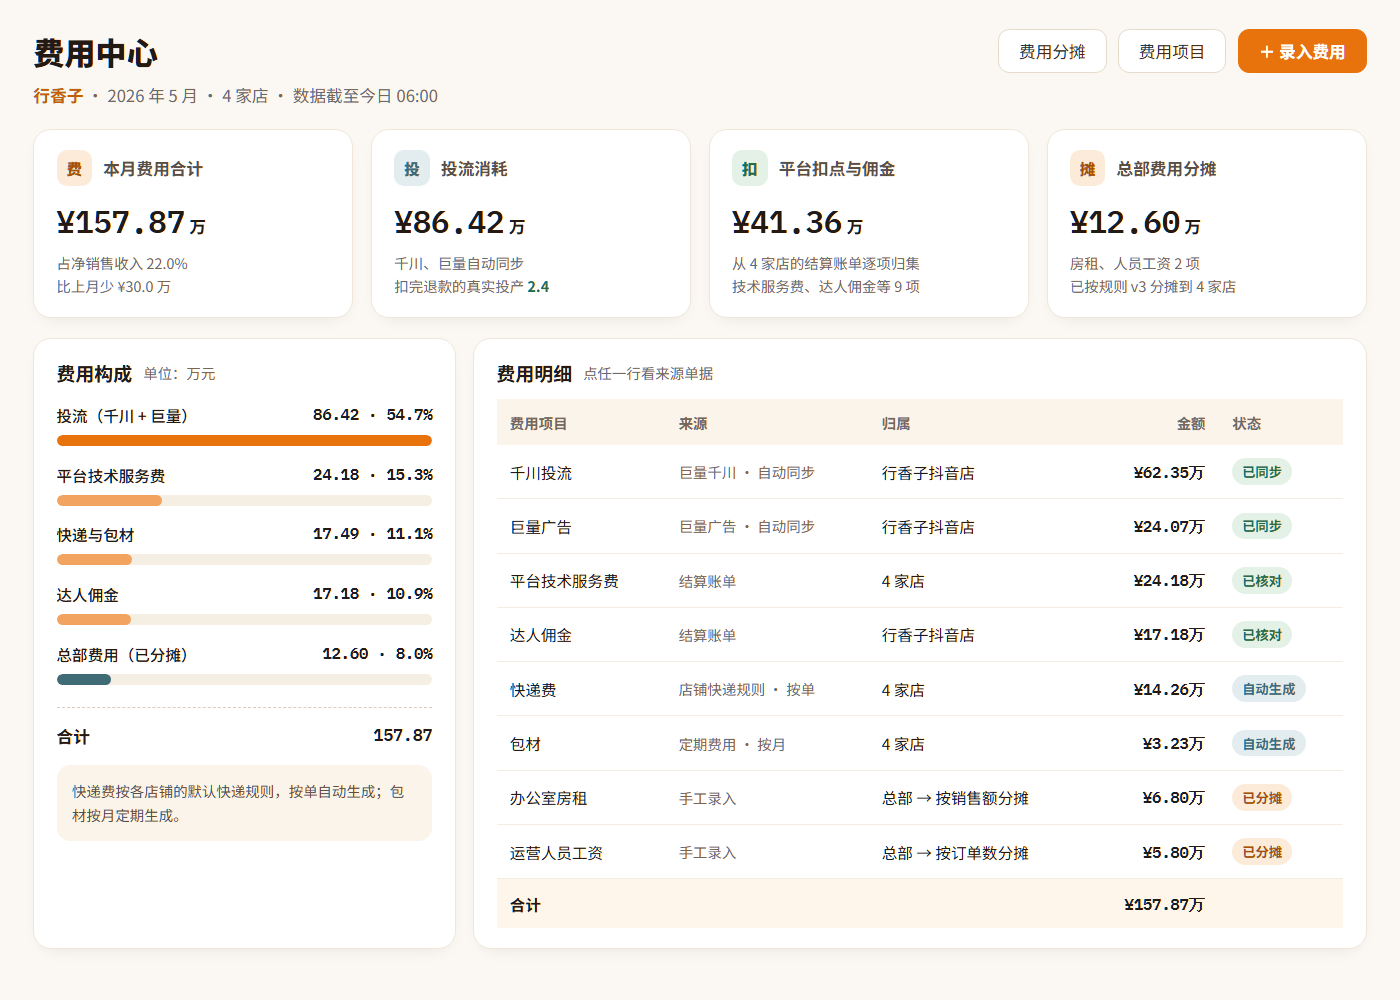Open the 巨量广告 row

coord(920,526)
